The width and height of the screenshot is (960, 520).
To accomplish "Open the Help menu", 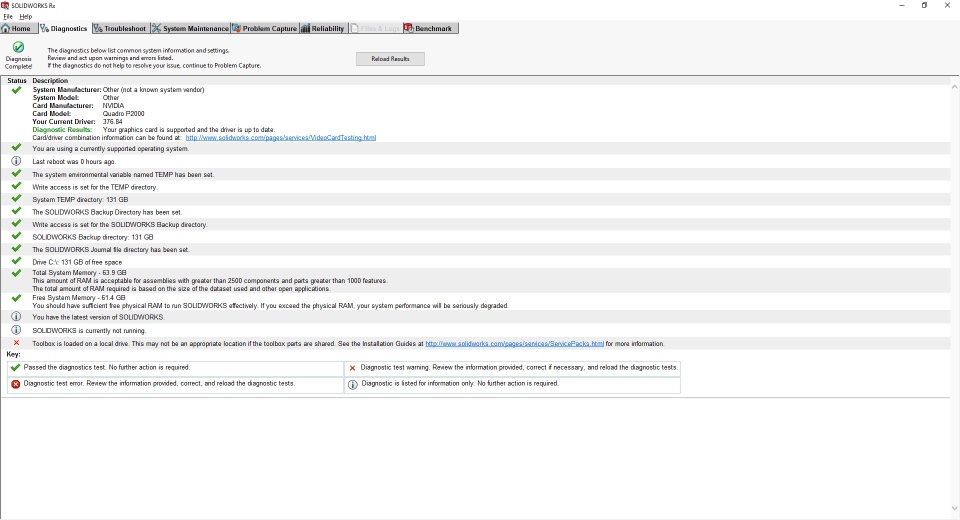I will point(26,17).
